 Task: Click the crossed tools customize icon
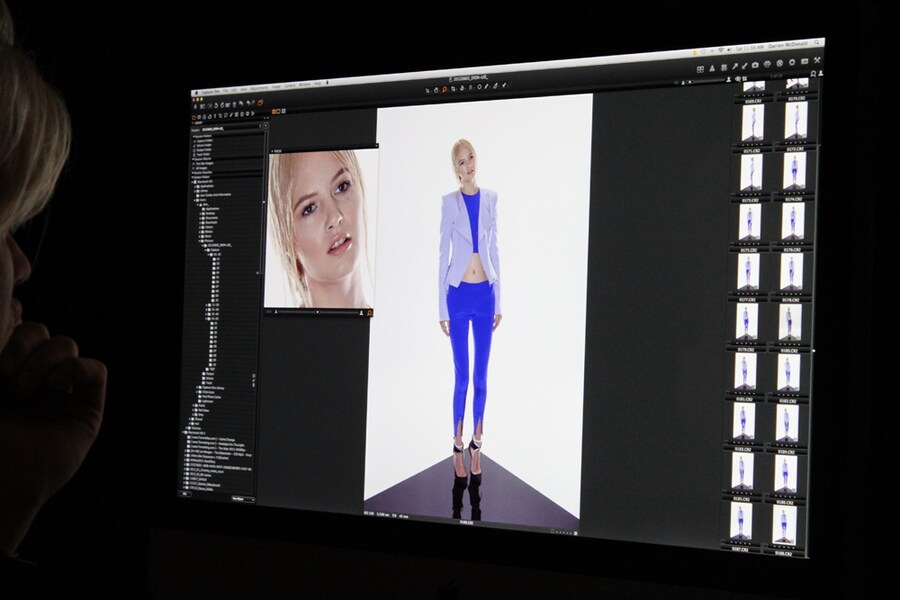[817, 60]
